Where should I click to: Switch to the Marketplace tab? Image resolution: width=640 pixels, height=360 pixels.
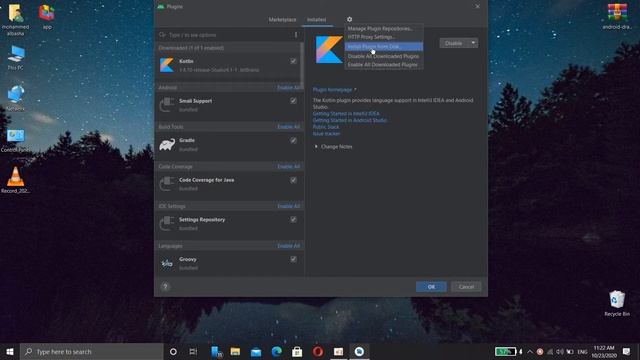[282, 20]
